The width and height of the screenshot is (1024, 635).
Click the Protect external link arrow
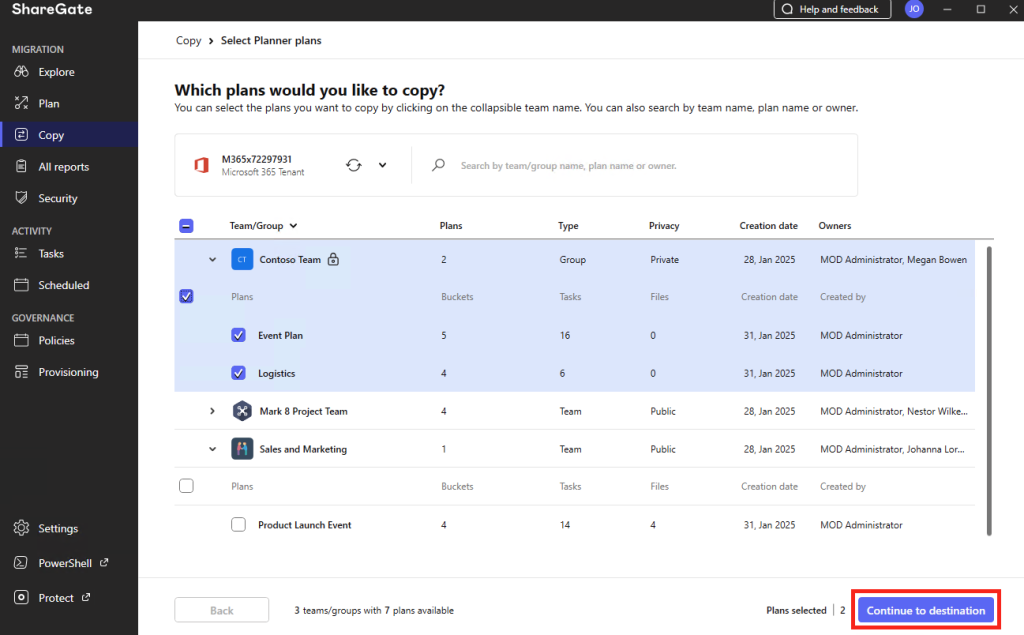pyautogui.click(x=86, y=596)
